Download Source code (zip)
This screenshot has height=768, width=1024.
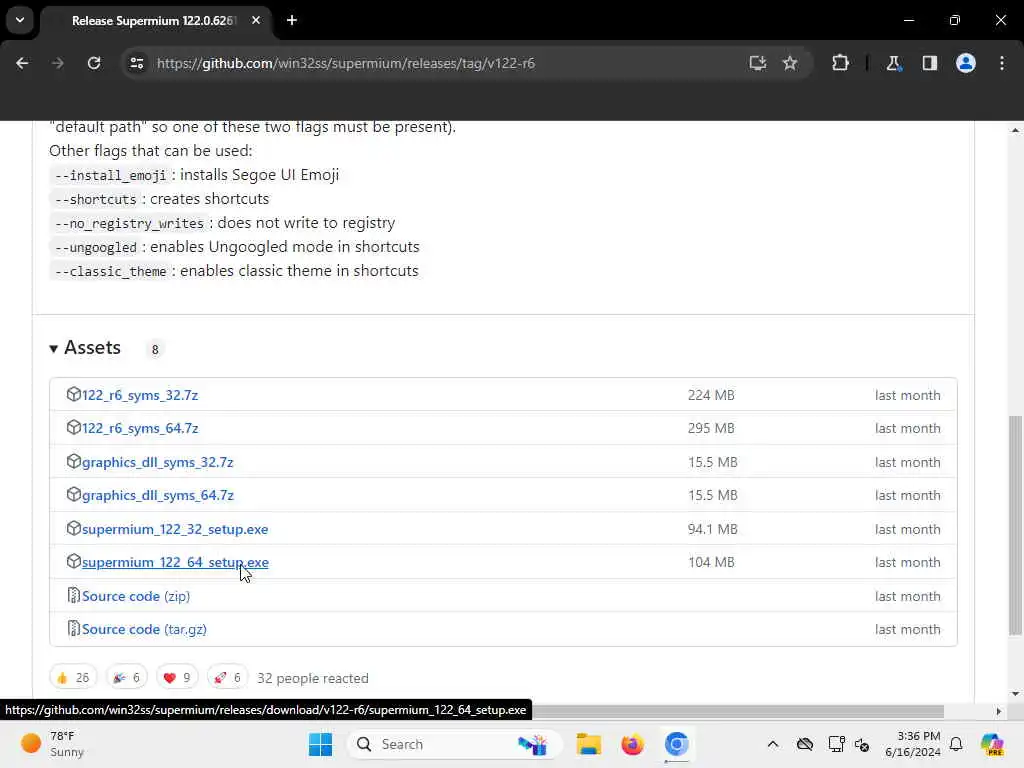click(136, 596)
